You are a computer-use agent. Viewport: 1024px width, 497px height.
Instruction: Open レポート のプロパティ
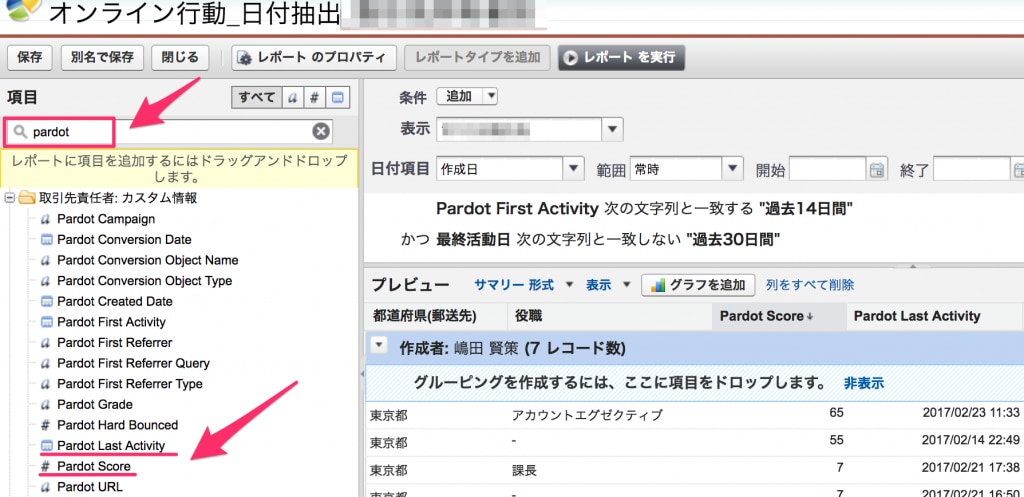click(x=314, y=57)
